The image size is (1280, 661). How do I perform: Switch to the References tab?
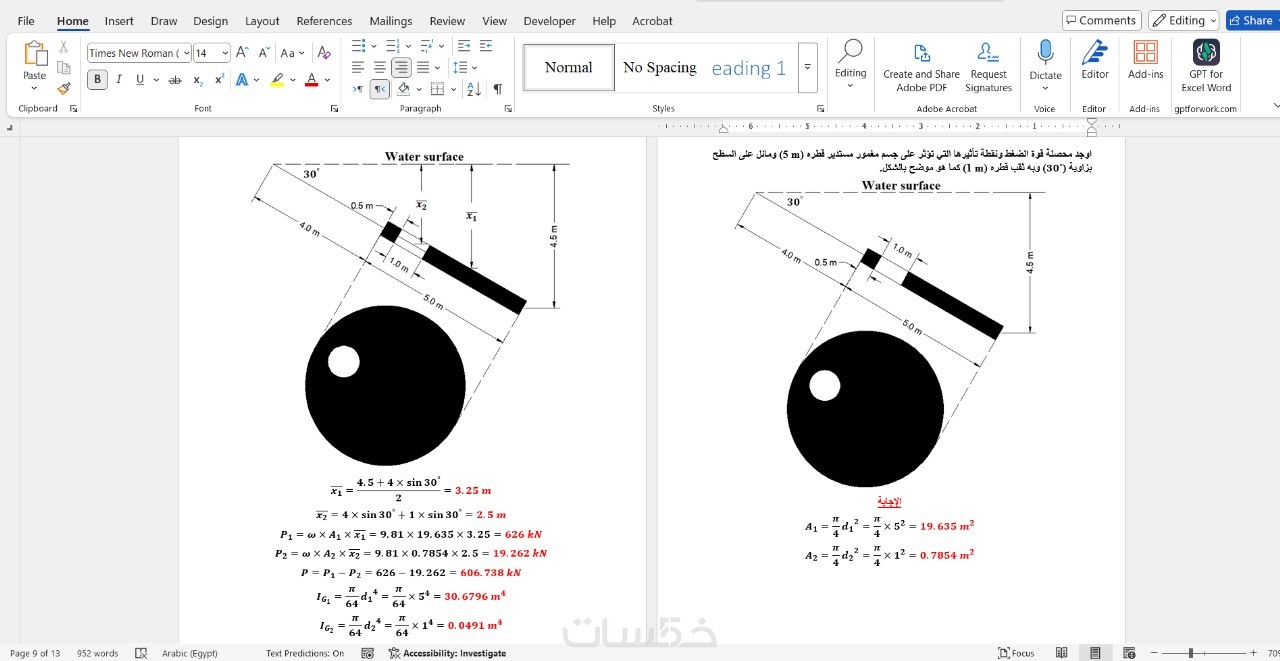point(324,21)
